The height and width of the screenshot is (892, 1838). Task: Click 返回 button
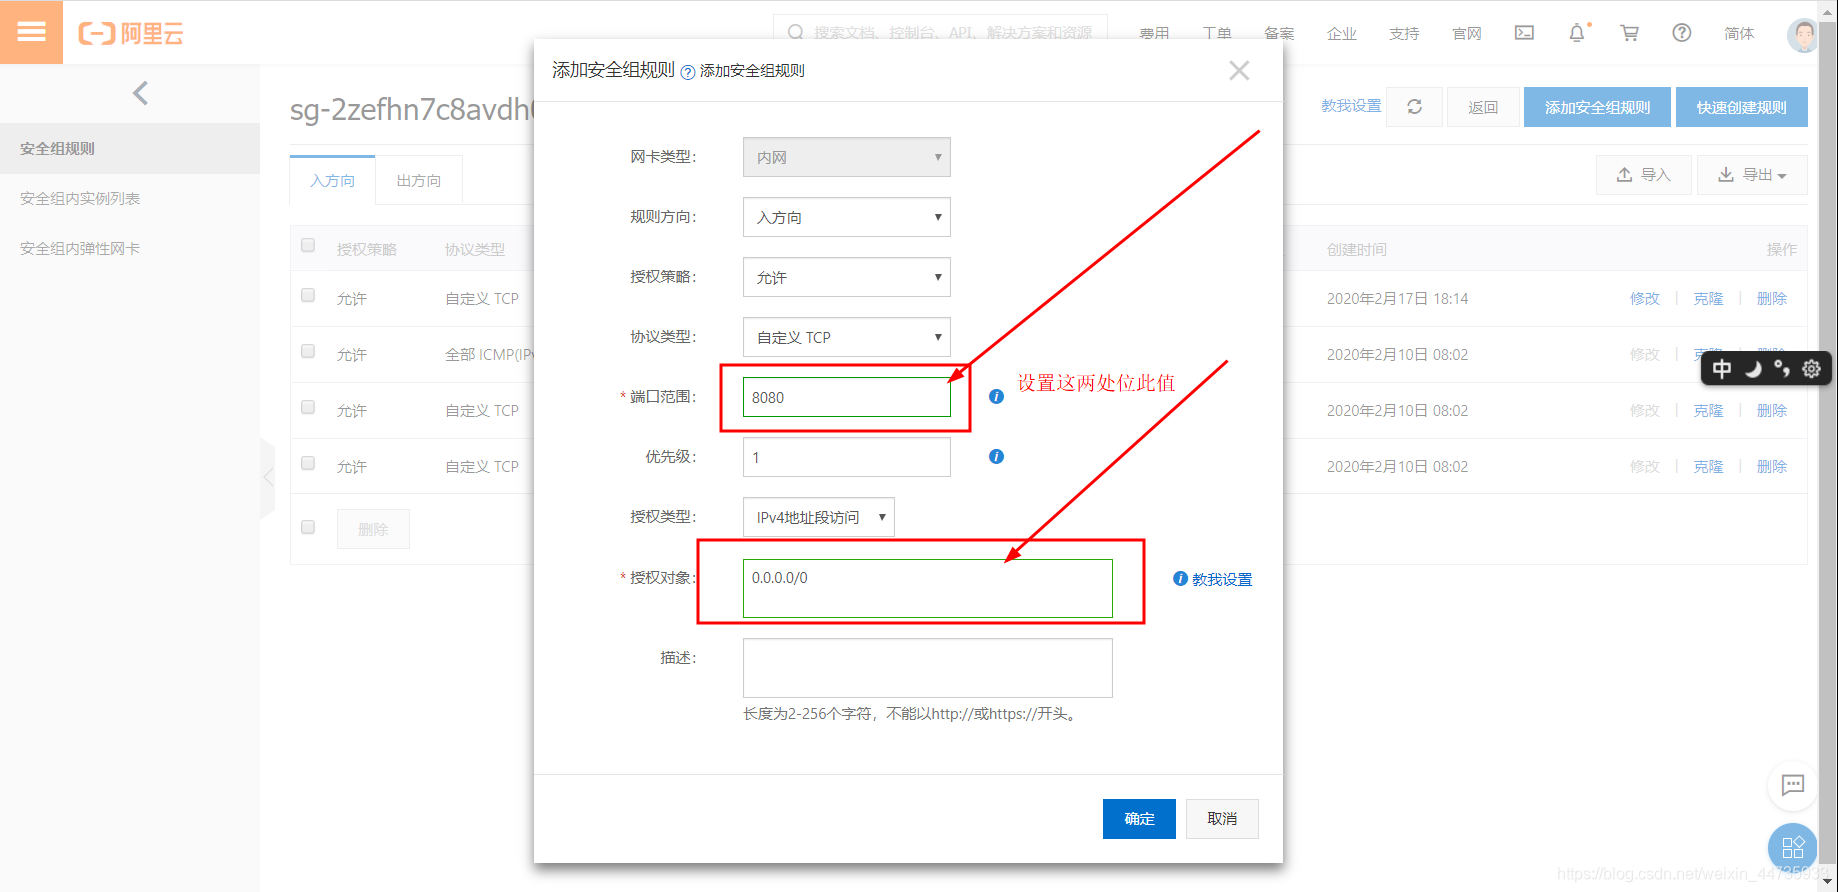tap(1483, 107)
